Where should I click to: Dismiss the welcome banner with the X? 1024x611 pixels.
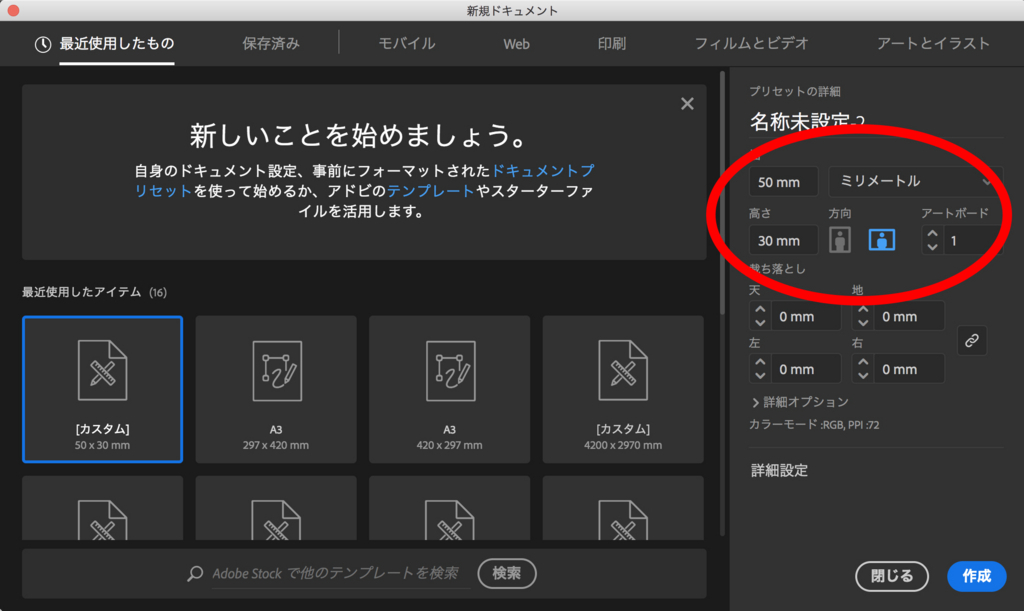click(687, 104)
